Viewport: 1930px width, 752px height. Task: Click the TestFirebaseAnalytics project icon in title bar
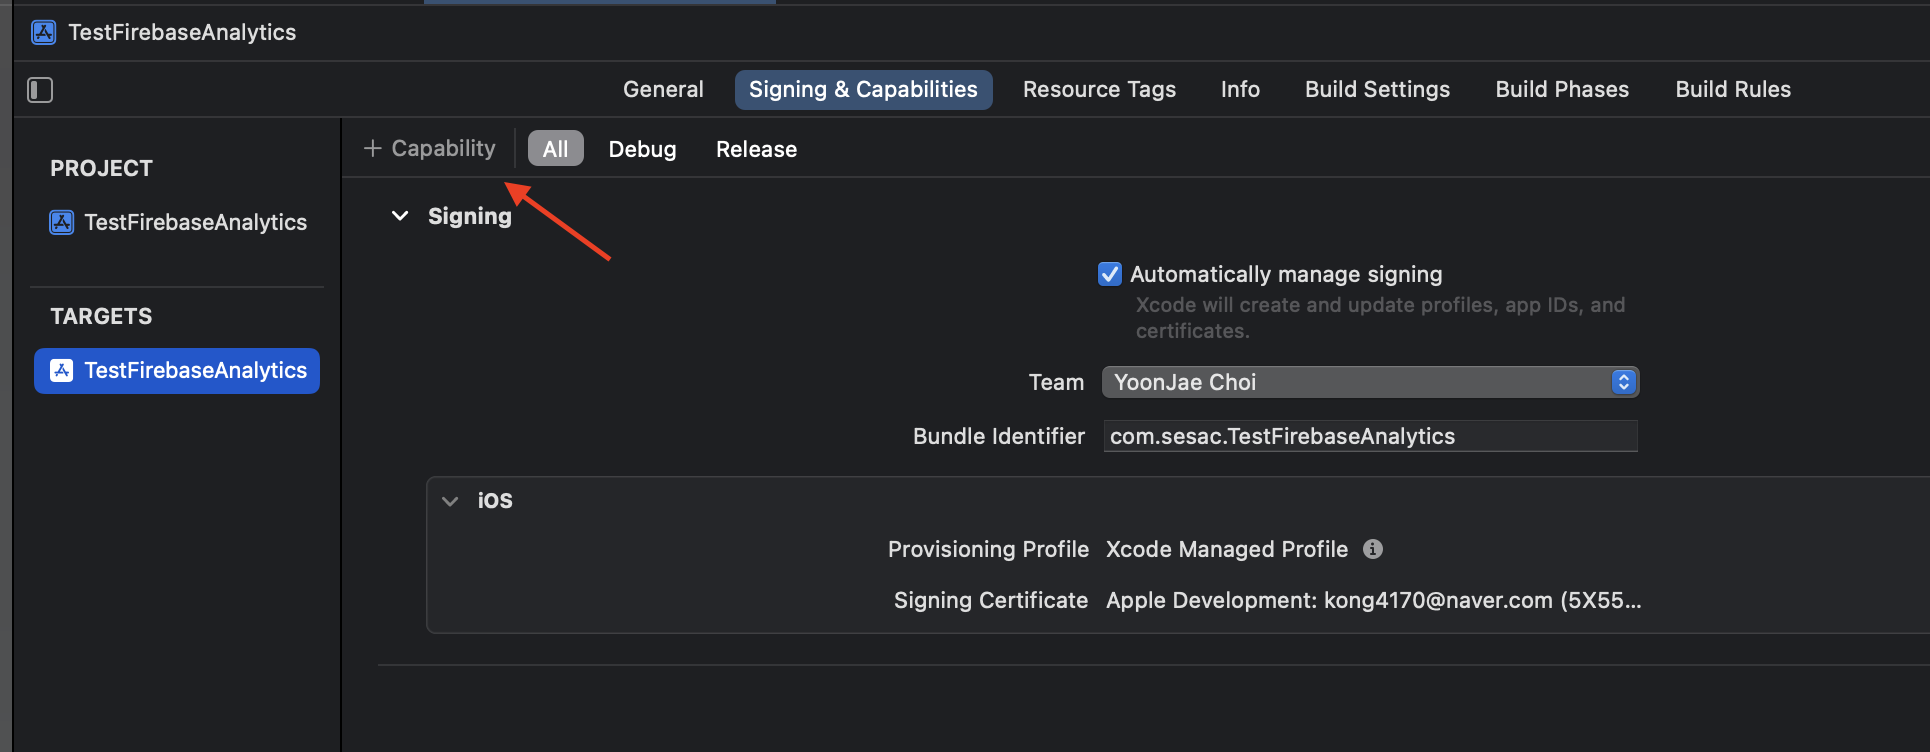click(x=43, y=32)
